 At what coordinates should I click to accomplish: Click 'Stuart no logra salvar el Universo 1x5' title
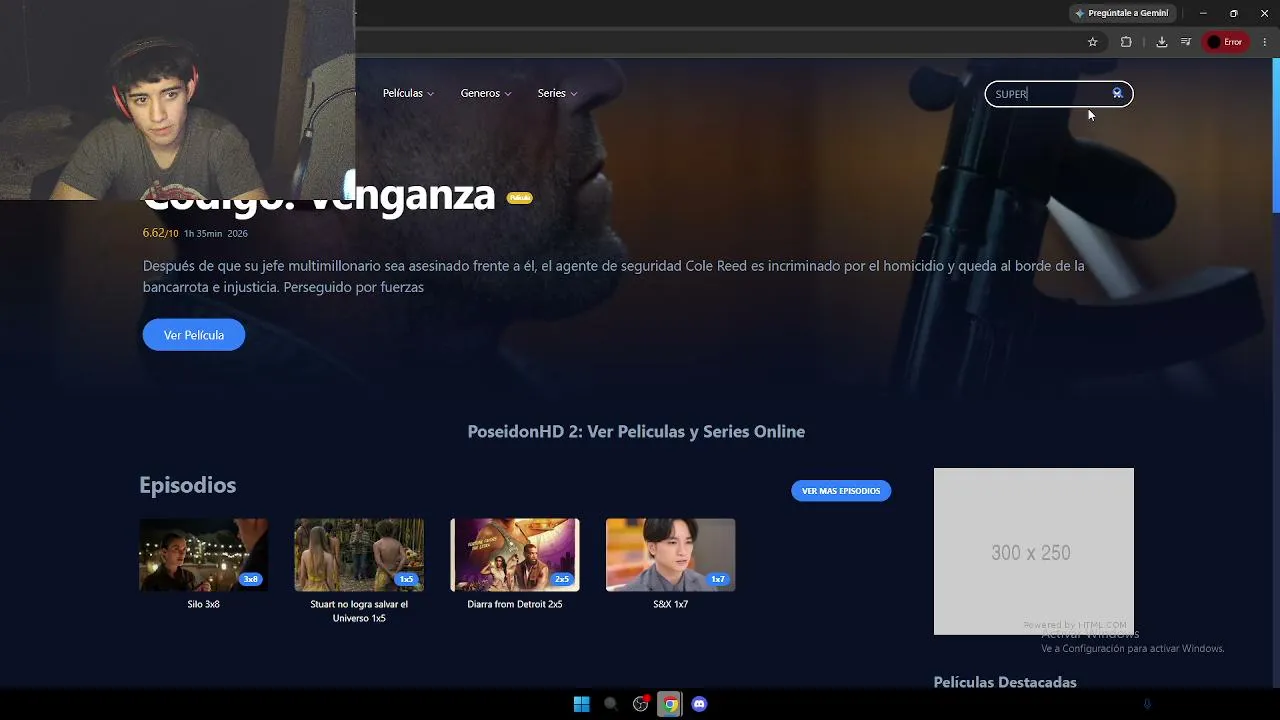(359, 611)
